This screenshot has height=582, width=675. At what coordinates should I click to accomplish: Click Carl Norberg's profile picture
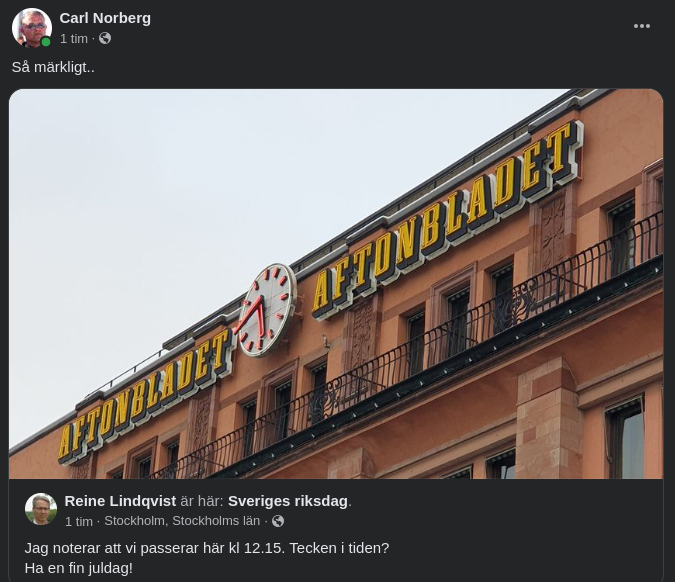(x=32, y=28)
